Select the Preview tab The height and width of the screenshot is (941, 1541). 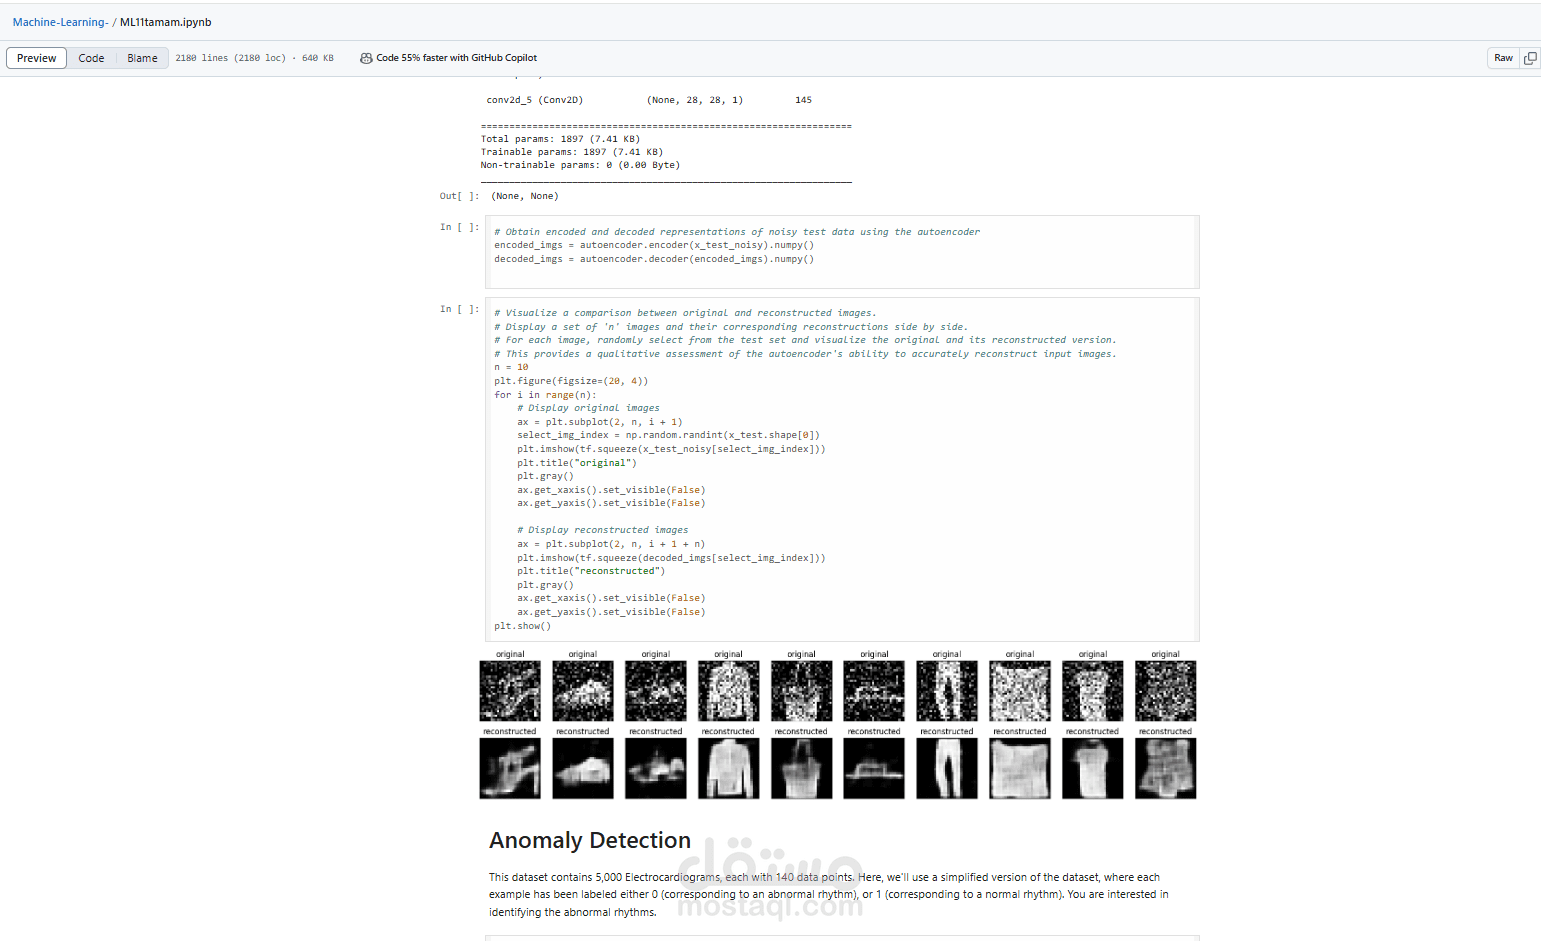(36, 57)
